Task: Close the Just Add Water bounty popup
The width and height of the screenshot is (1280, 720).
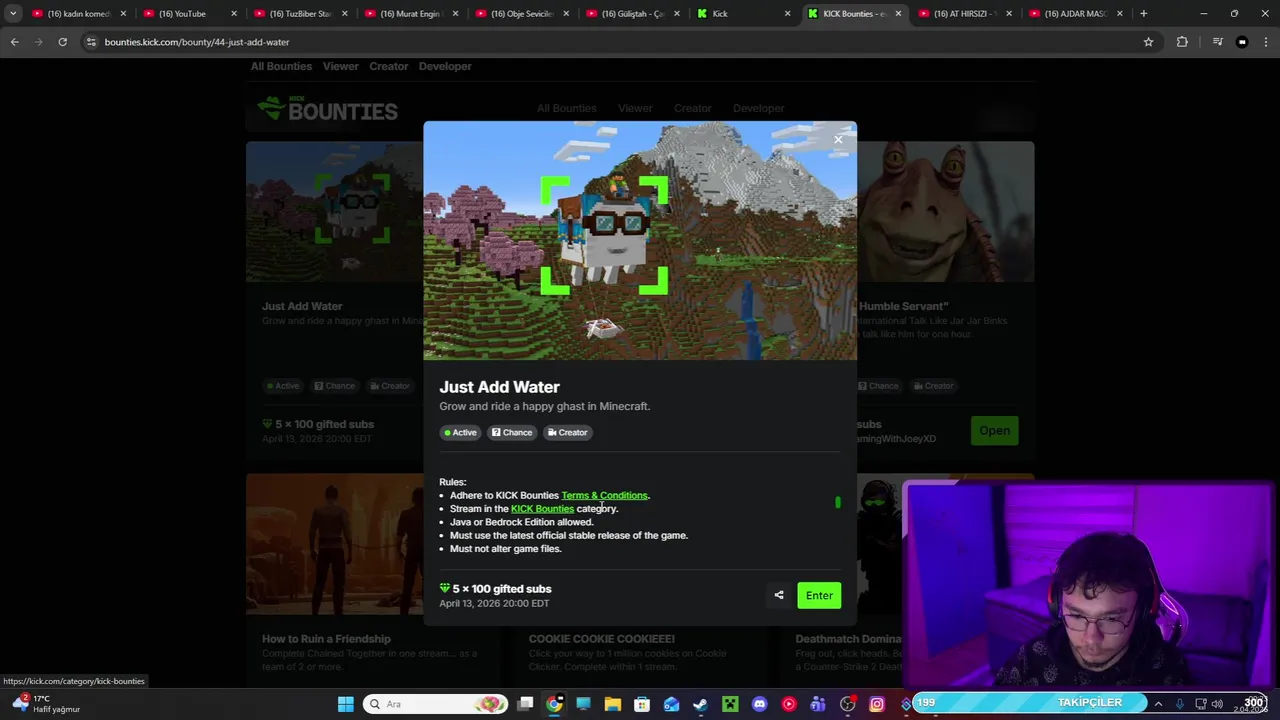Action: point(838,139)
